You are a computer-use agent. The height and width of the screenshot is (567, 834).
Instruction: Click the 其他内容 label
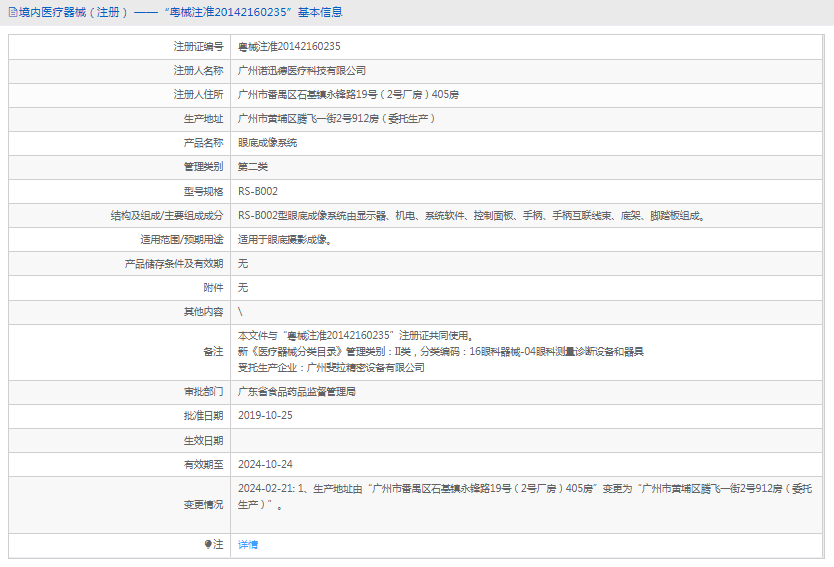204,312
